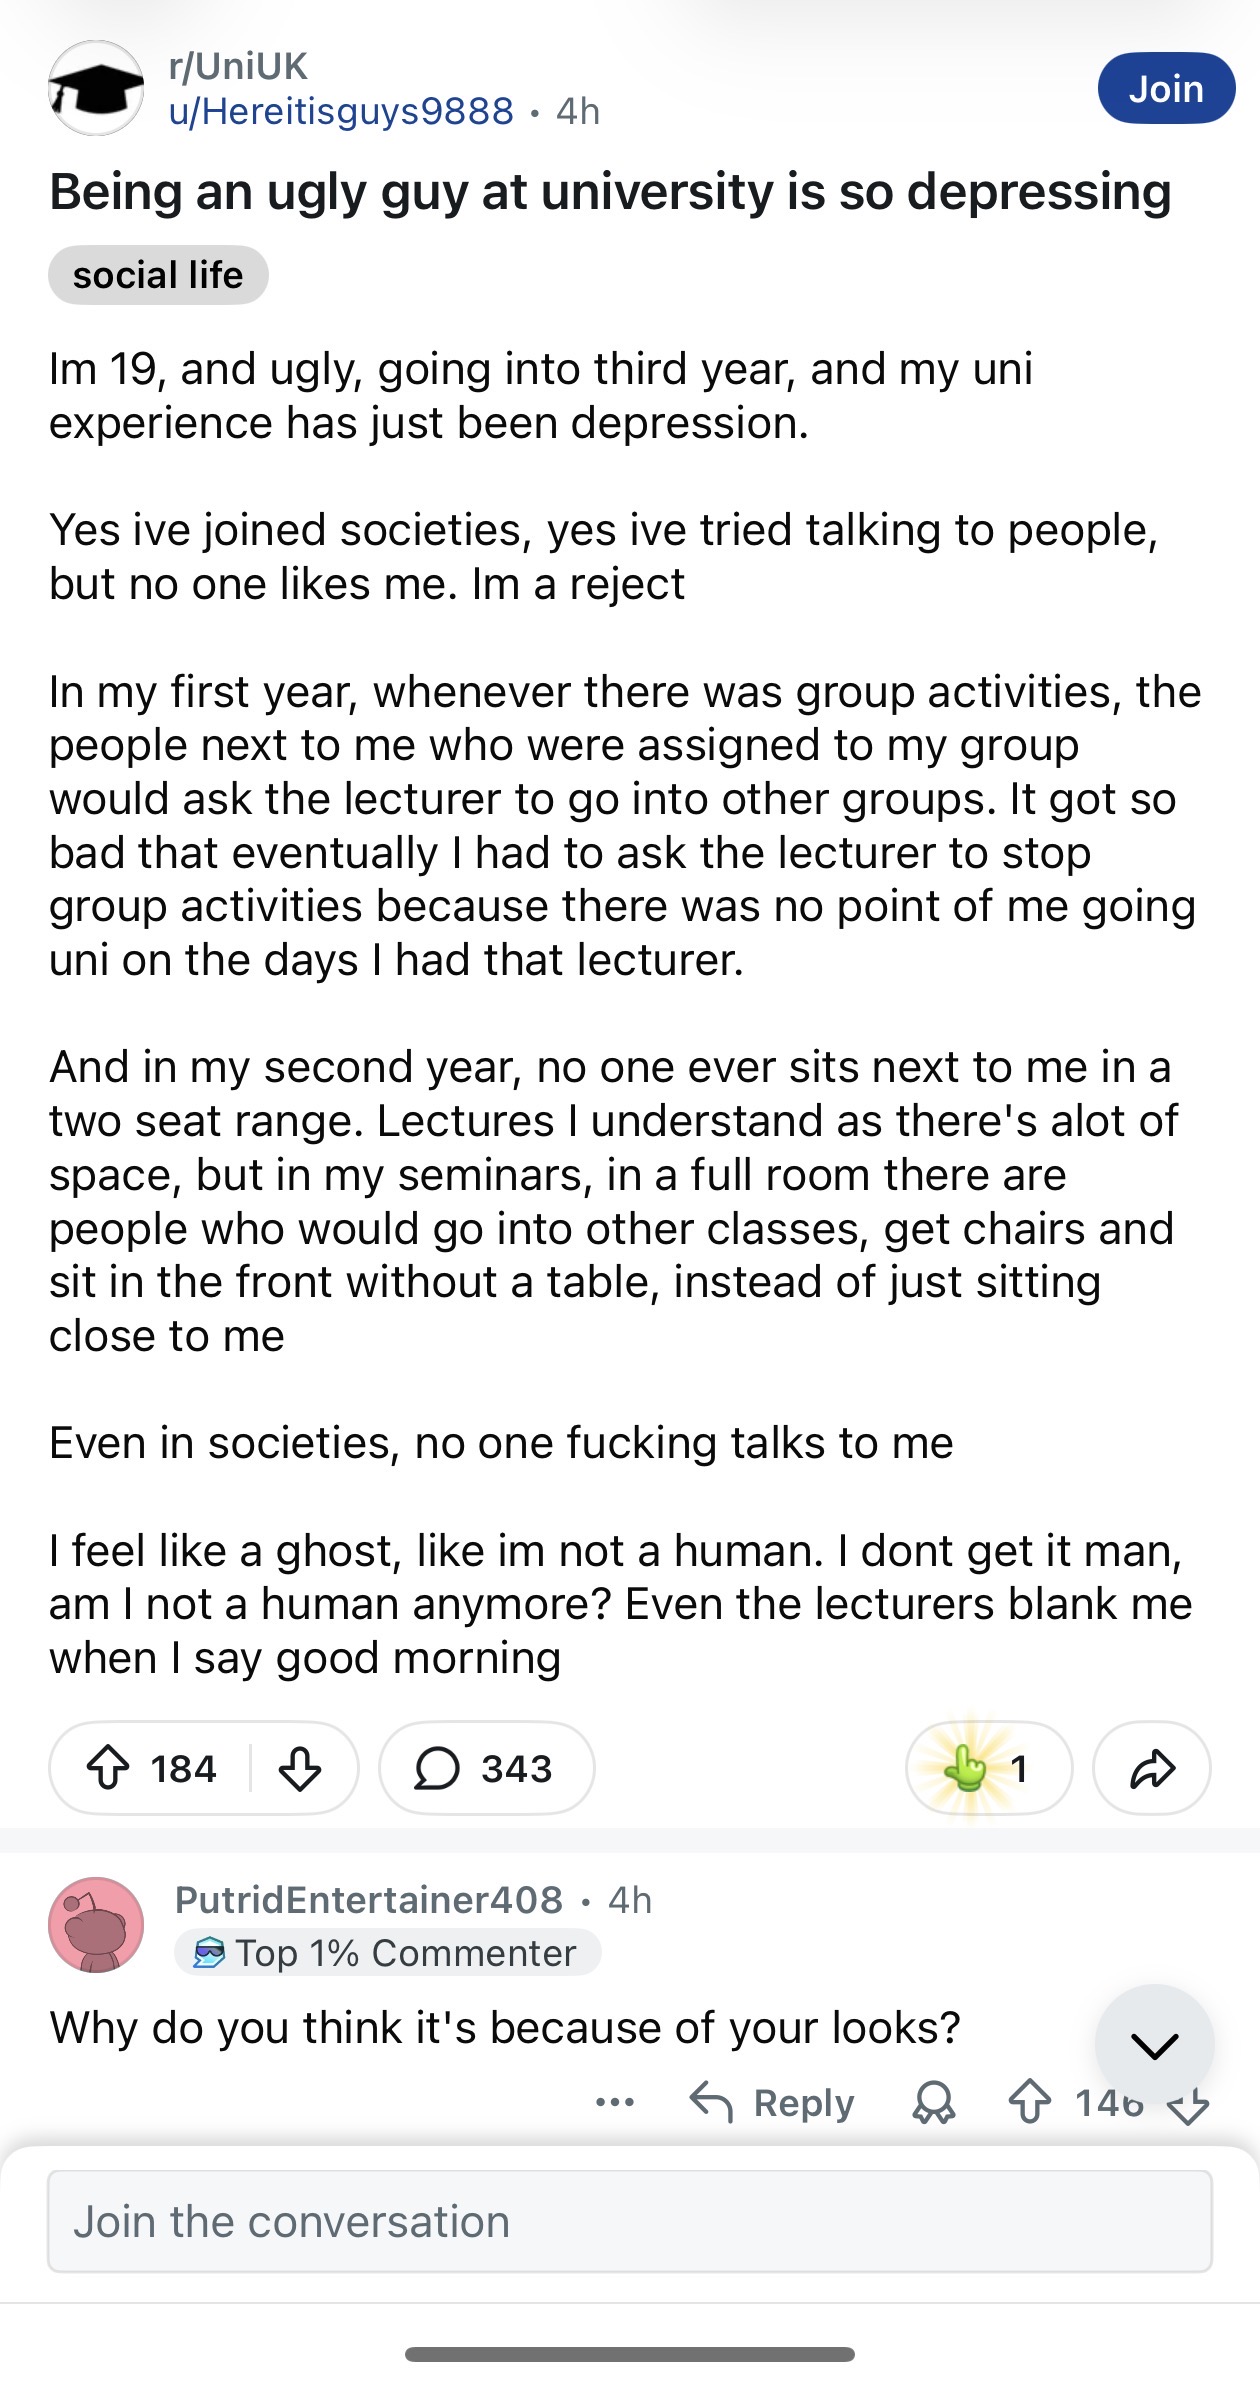Open PutridEntertainer408's username link
Viewport: 1260px width, 2386px height.
point(369,1900)
